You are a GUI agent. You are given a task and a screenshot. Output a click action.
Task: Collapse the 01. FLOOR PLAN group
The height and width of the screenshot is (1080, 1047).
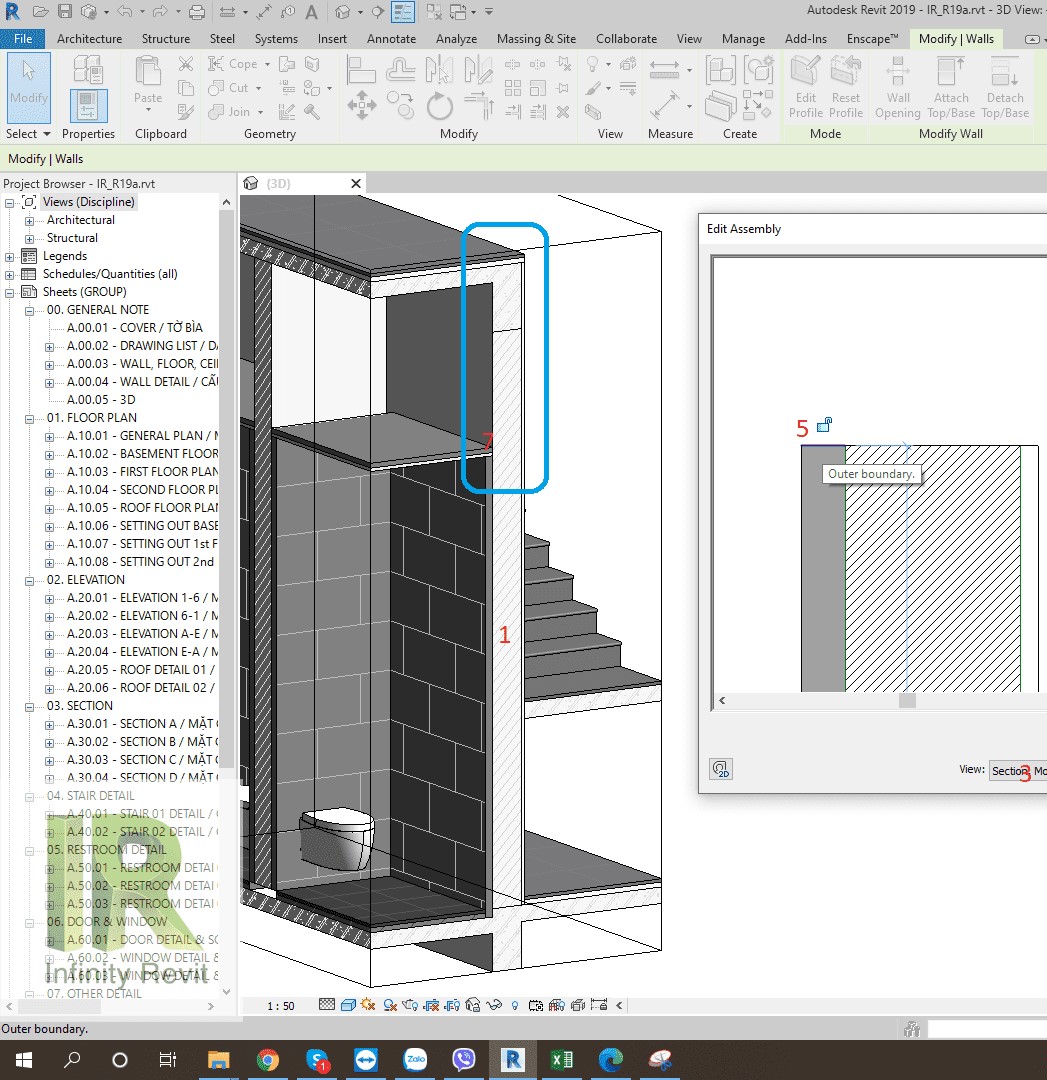(30, 418)
